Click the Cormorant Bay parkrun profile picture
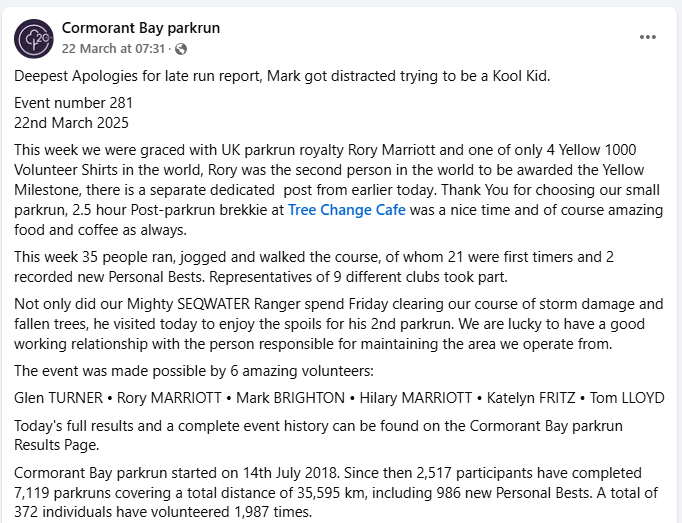 click(x=34, y=38)
